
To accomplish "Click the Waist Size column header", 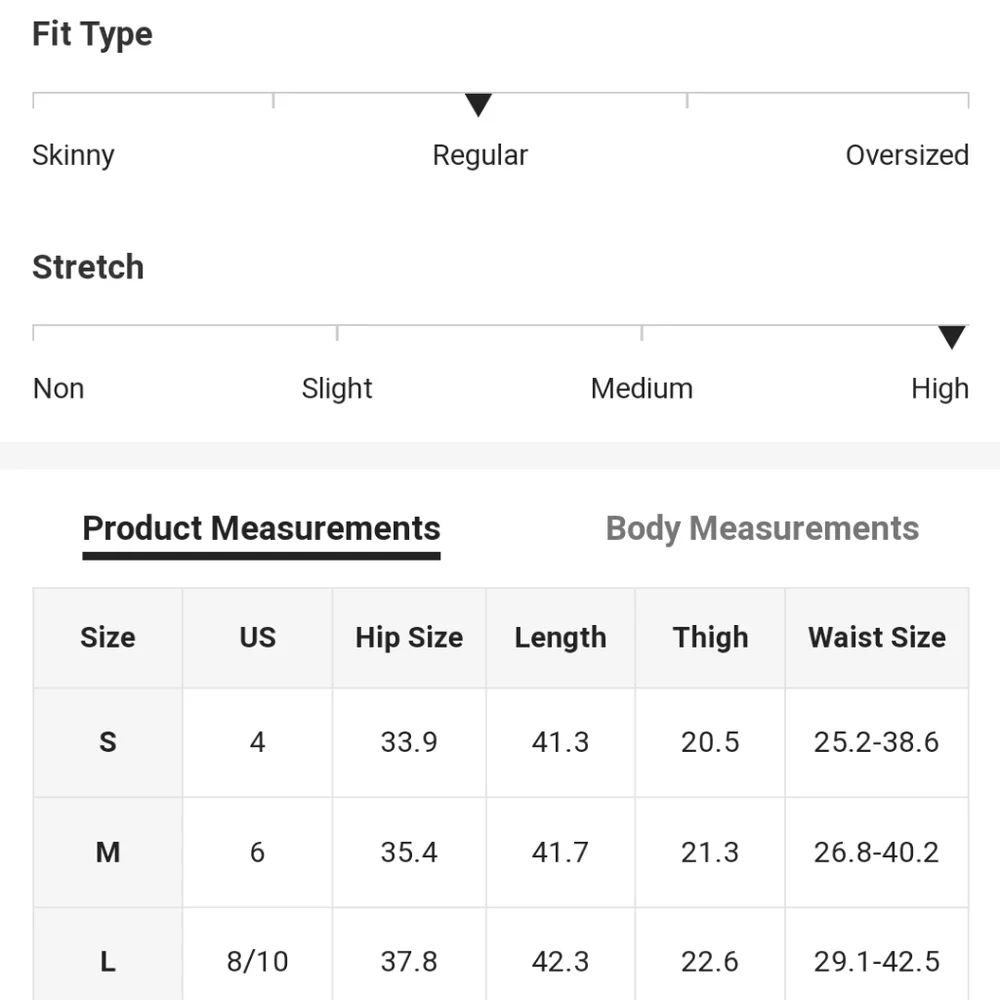I will 877,638.
